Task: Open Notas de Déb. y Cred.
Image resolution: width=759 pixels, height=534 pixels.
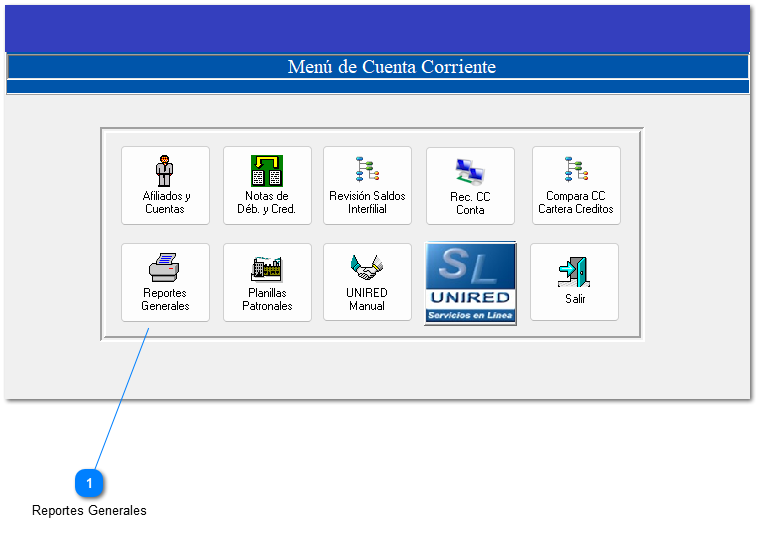Action: 267,185
